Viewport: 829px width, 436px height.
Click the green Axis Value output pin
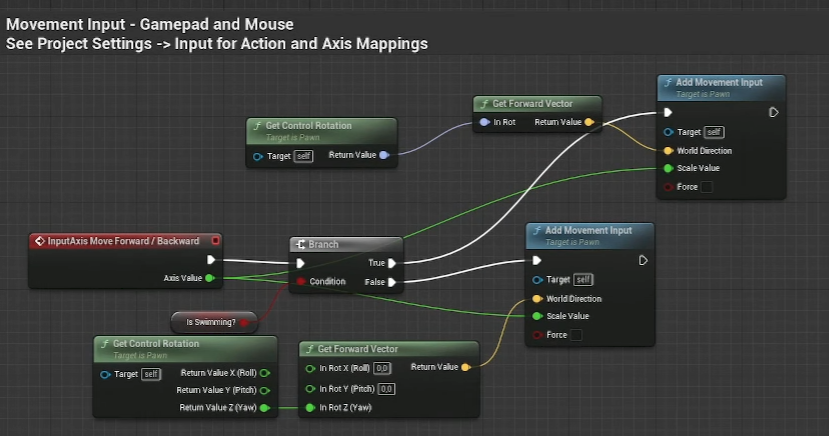[x=210, y=278]
